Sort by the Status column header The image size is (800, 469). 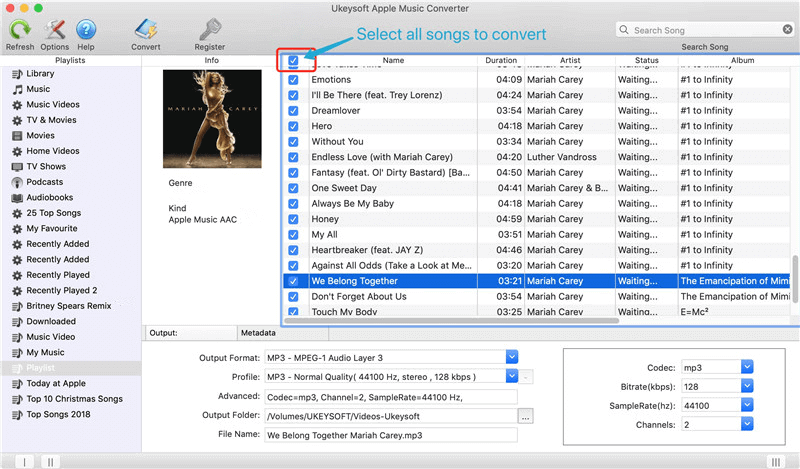point(646,60)
